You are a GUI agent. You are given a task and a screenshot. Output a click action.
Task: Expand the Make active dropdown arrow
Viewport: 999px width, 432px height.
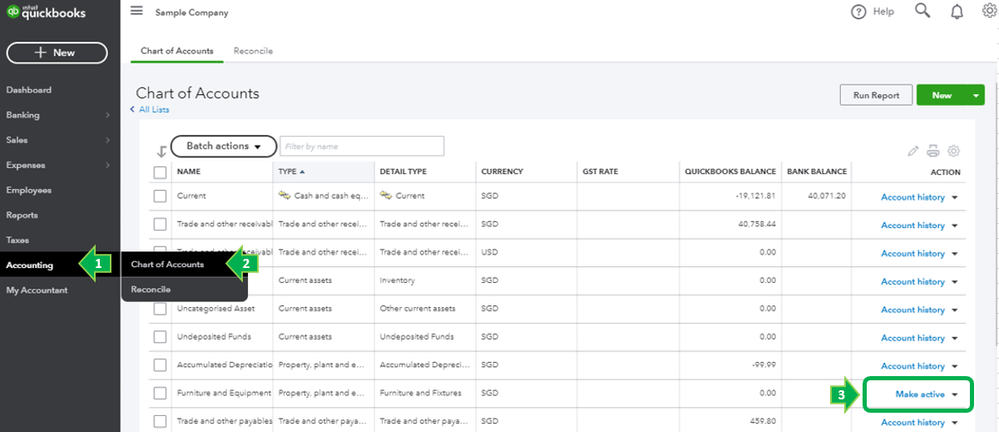pyautogui.click(x=955, y=395)
